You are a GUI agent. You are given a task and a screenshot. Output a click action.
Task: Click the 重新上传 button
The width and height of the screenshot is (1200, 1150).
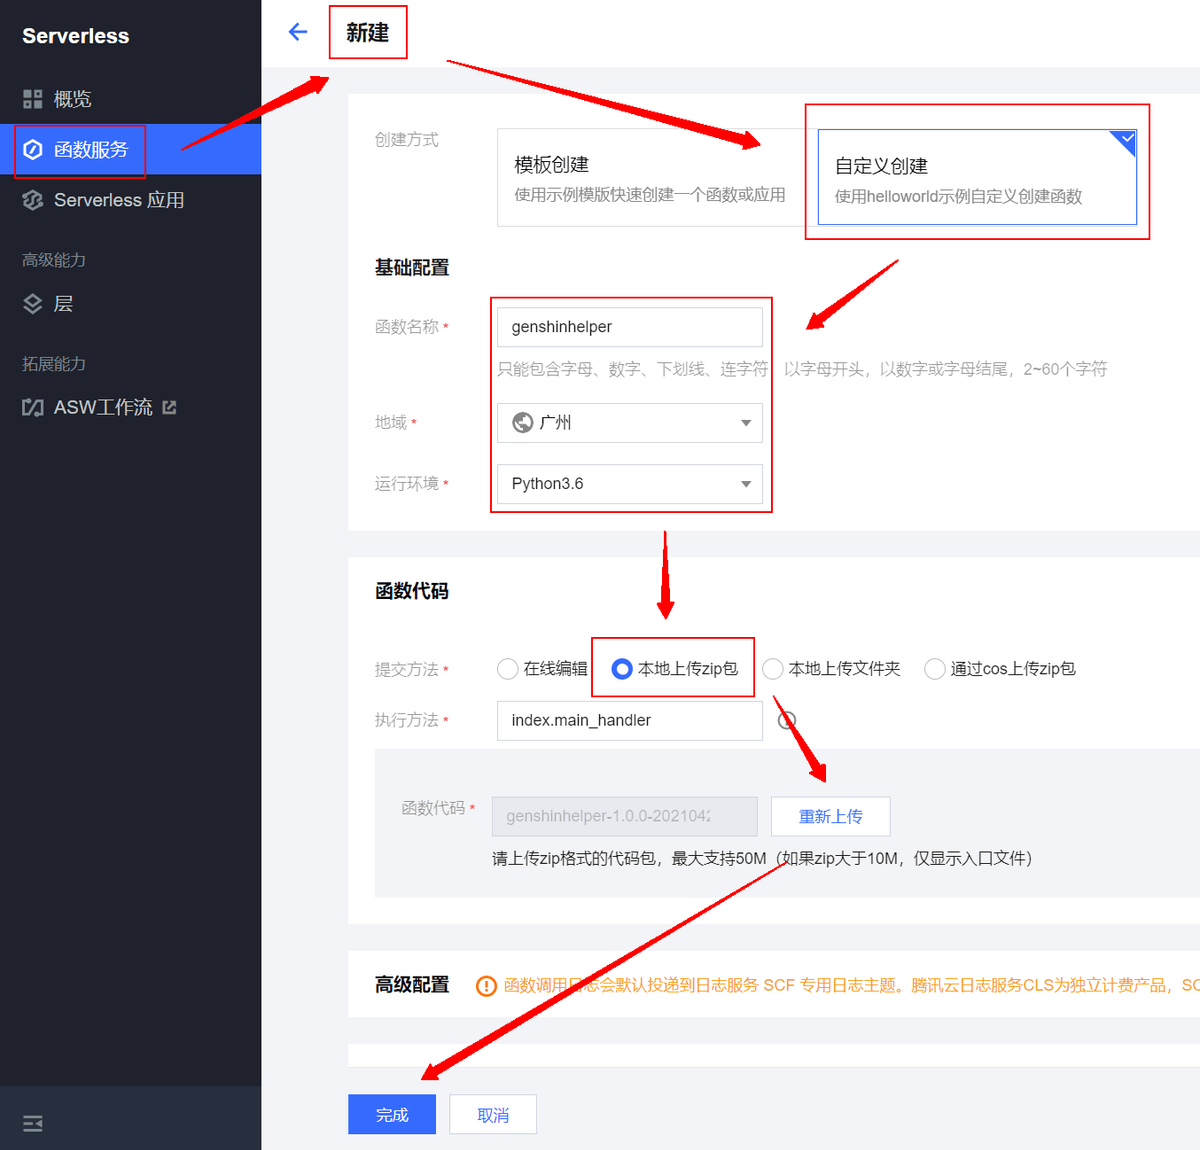(x=830, y=816)
